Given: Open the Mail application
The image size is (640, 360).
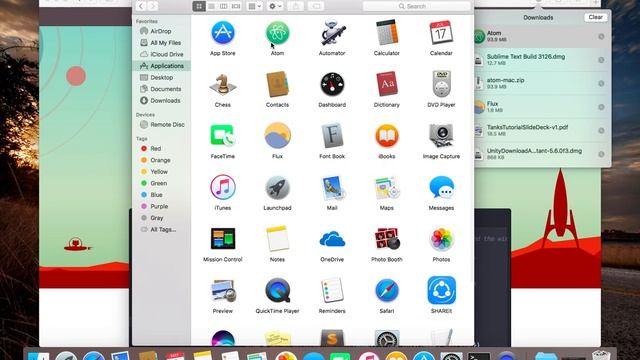Looking at the screenshot, I should [x=332, y=187].
